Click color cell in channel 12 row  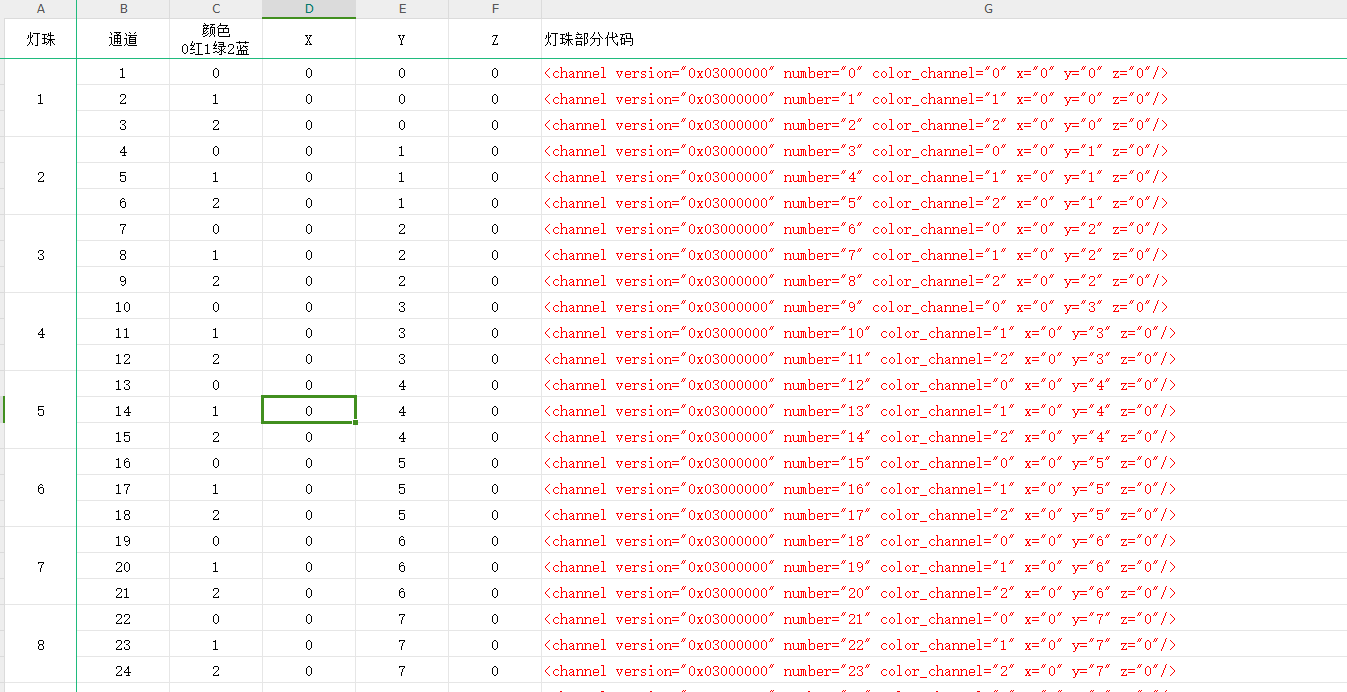(216, 359)
